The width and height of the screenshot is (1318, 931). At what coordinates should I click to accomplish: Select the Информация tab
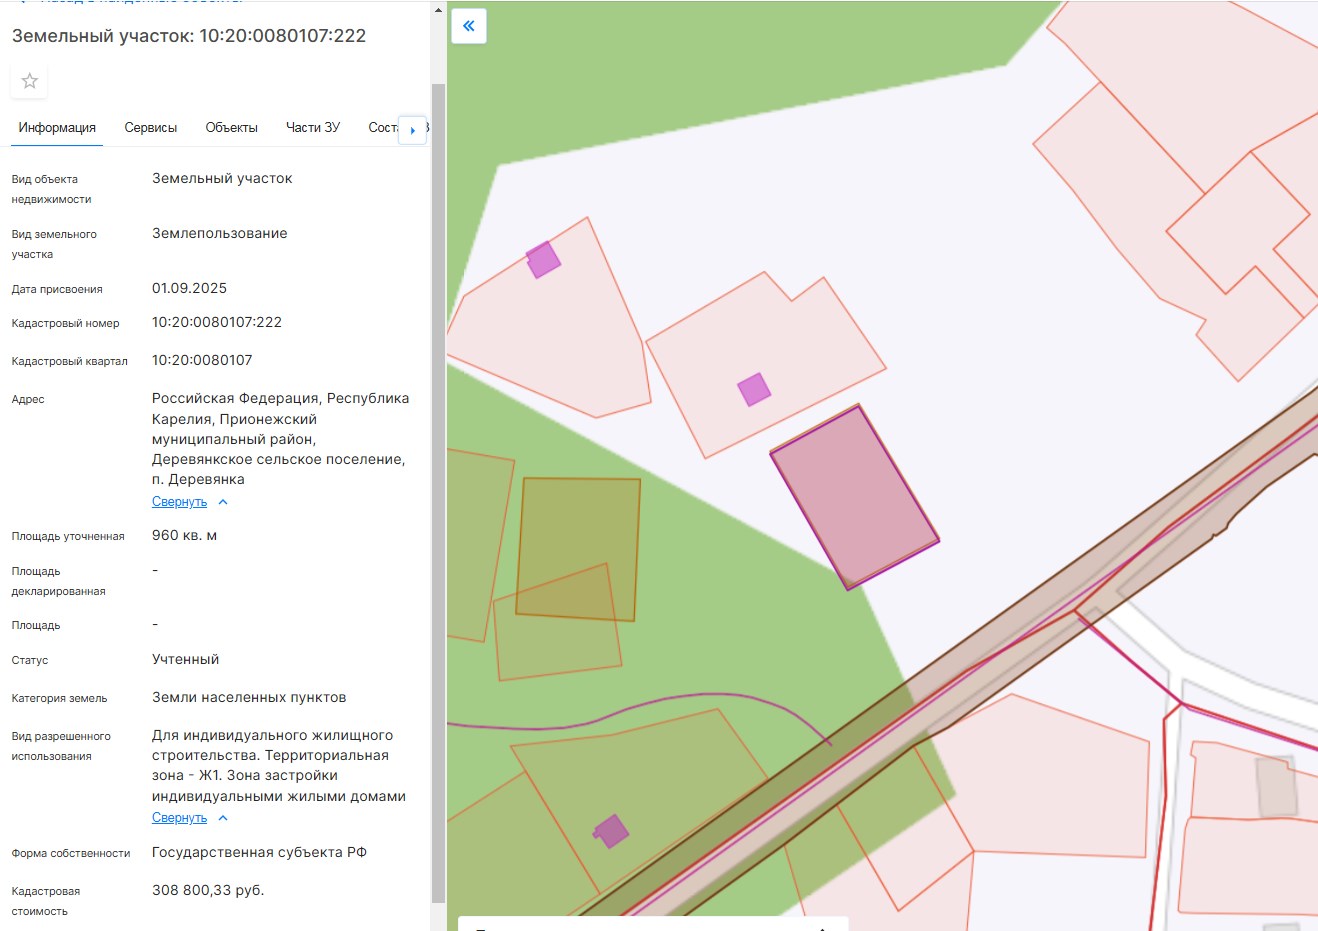(57, 128)
